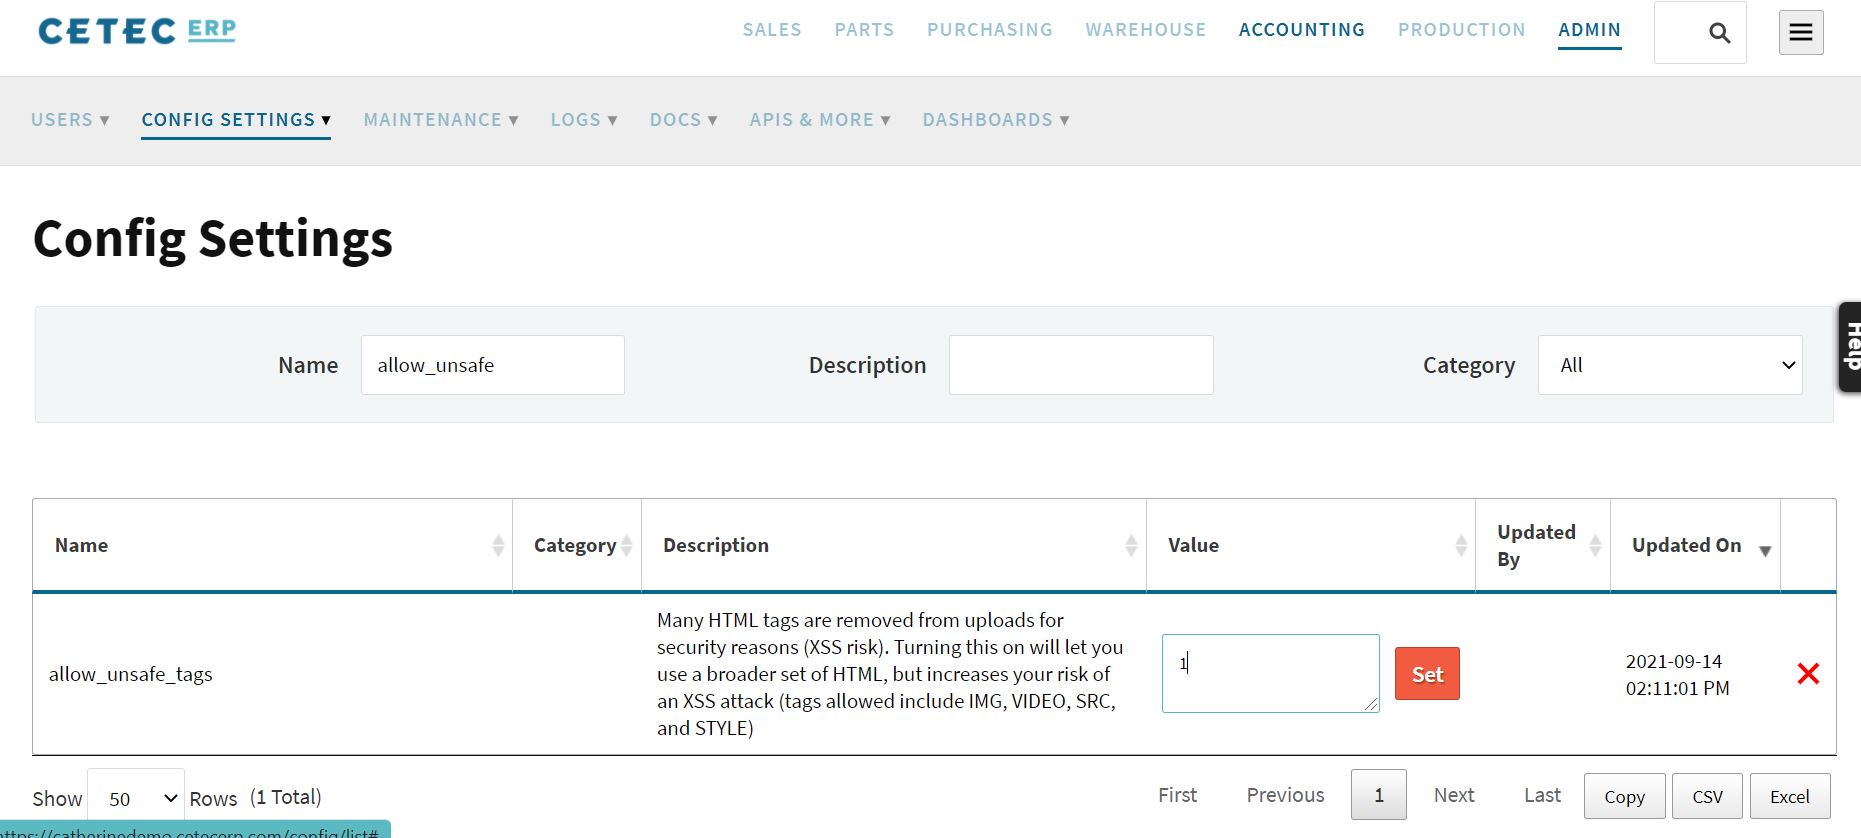Viewport: 1861px width, 838px height.
Task: Open the Warehouse menu
Action: (1146, 30)
